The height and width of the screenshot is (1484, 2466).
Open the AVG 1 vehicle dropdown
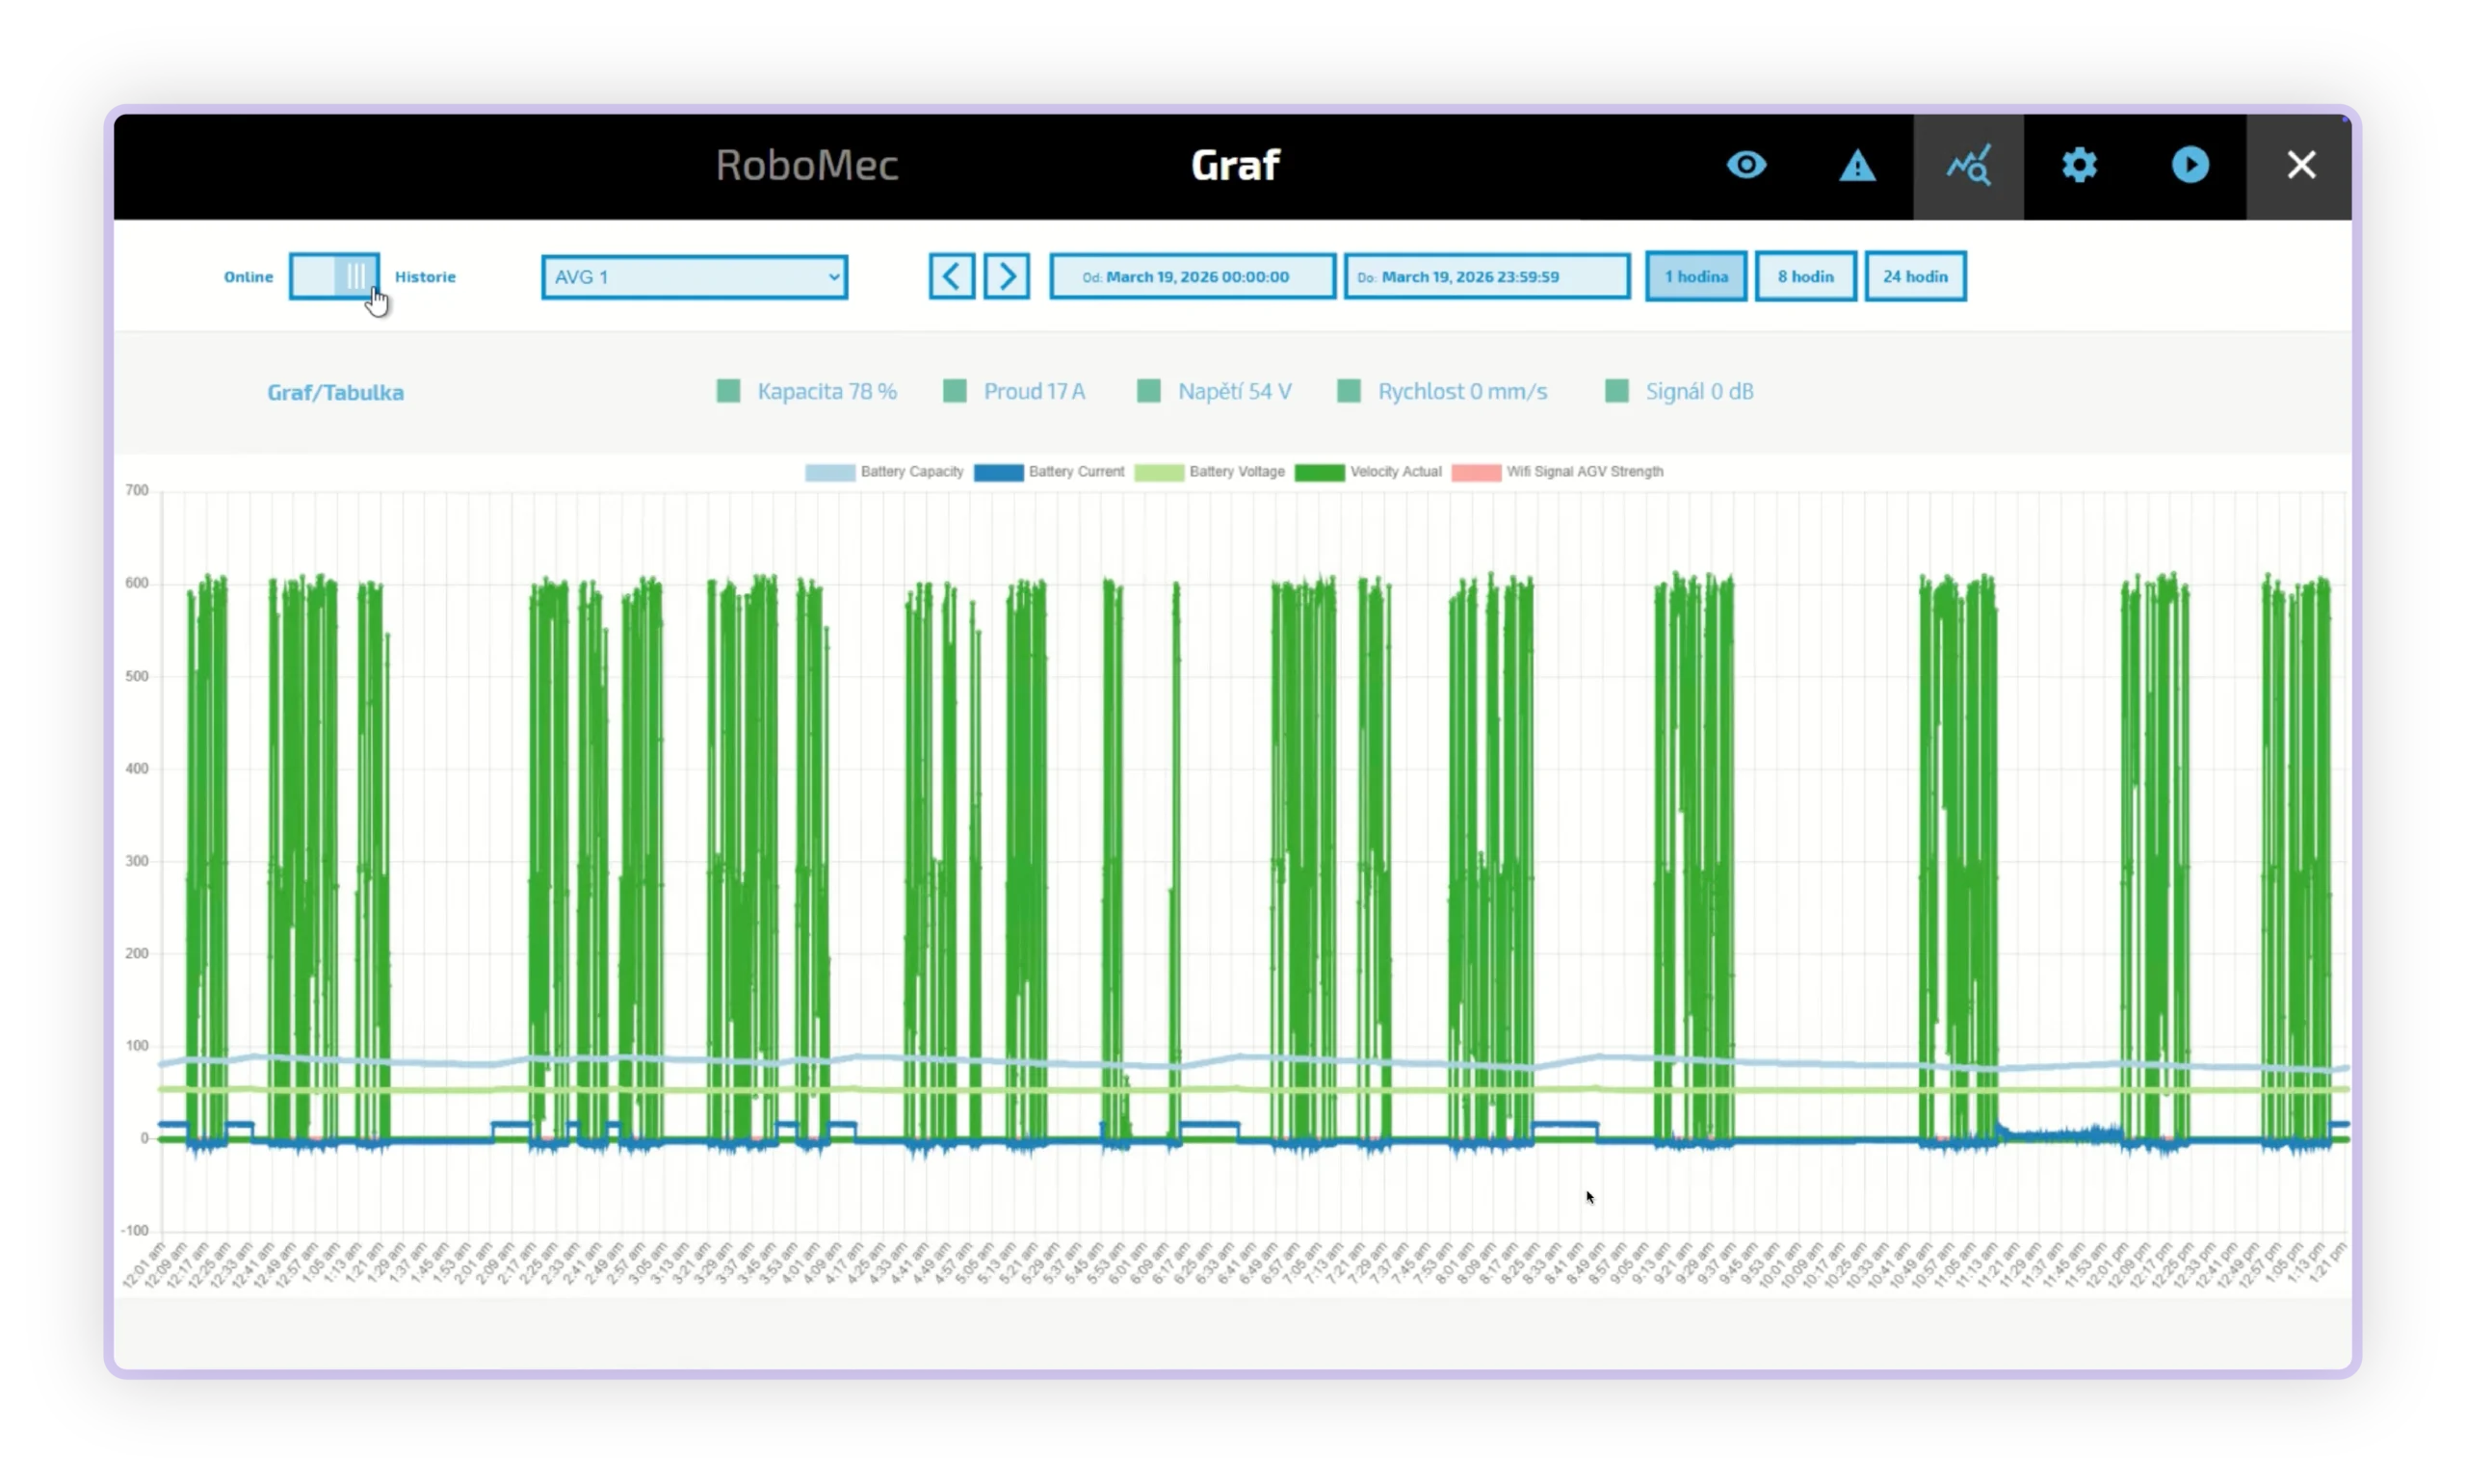point(694,277)
